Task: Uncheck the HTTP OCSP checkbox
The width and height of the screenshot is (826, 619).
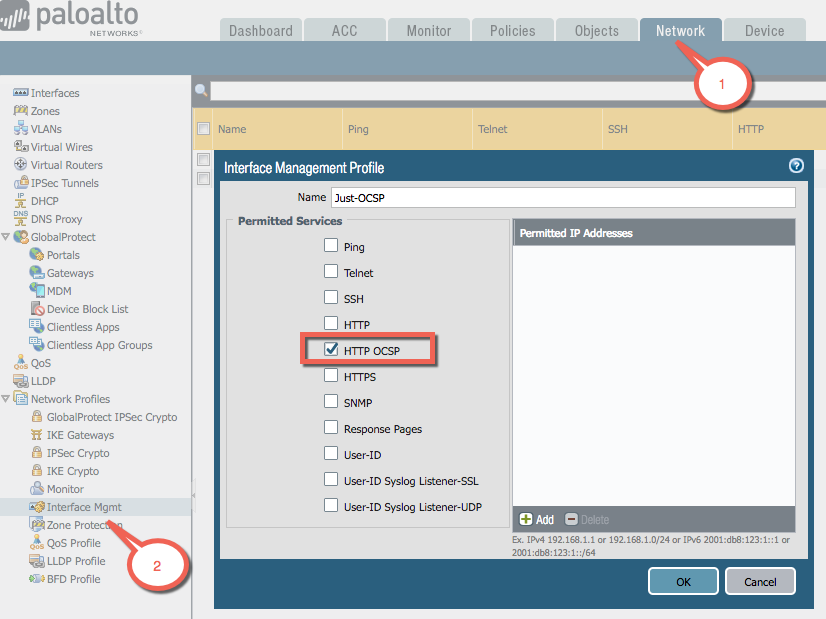Action: [331, 349]
